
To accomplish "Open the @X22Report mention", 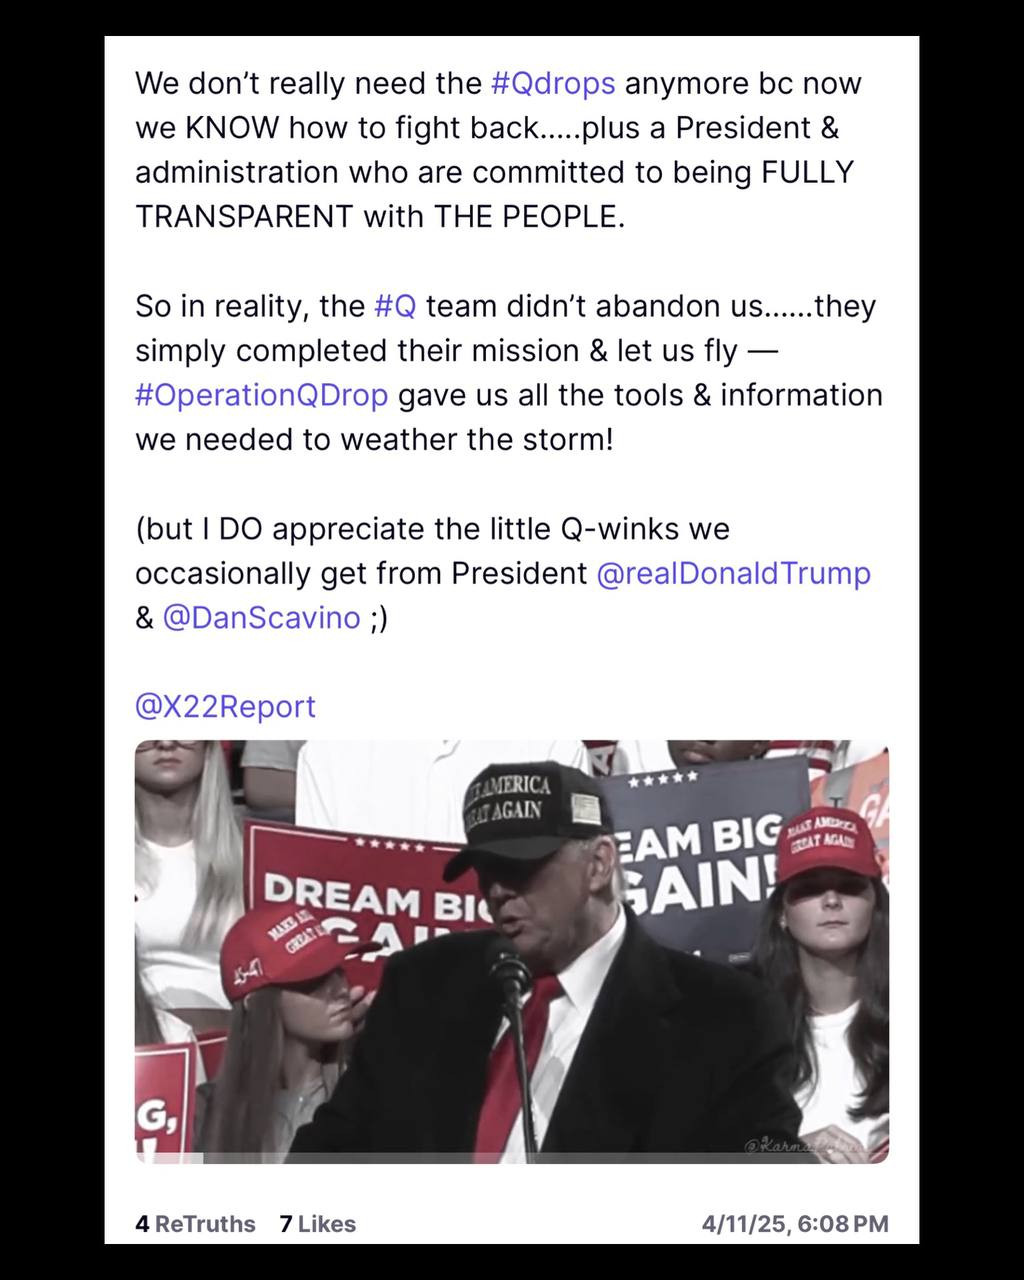I will click(x=225, y=706).
